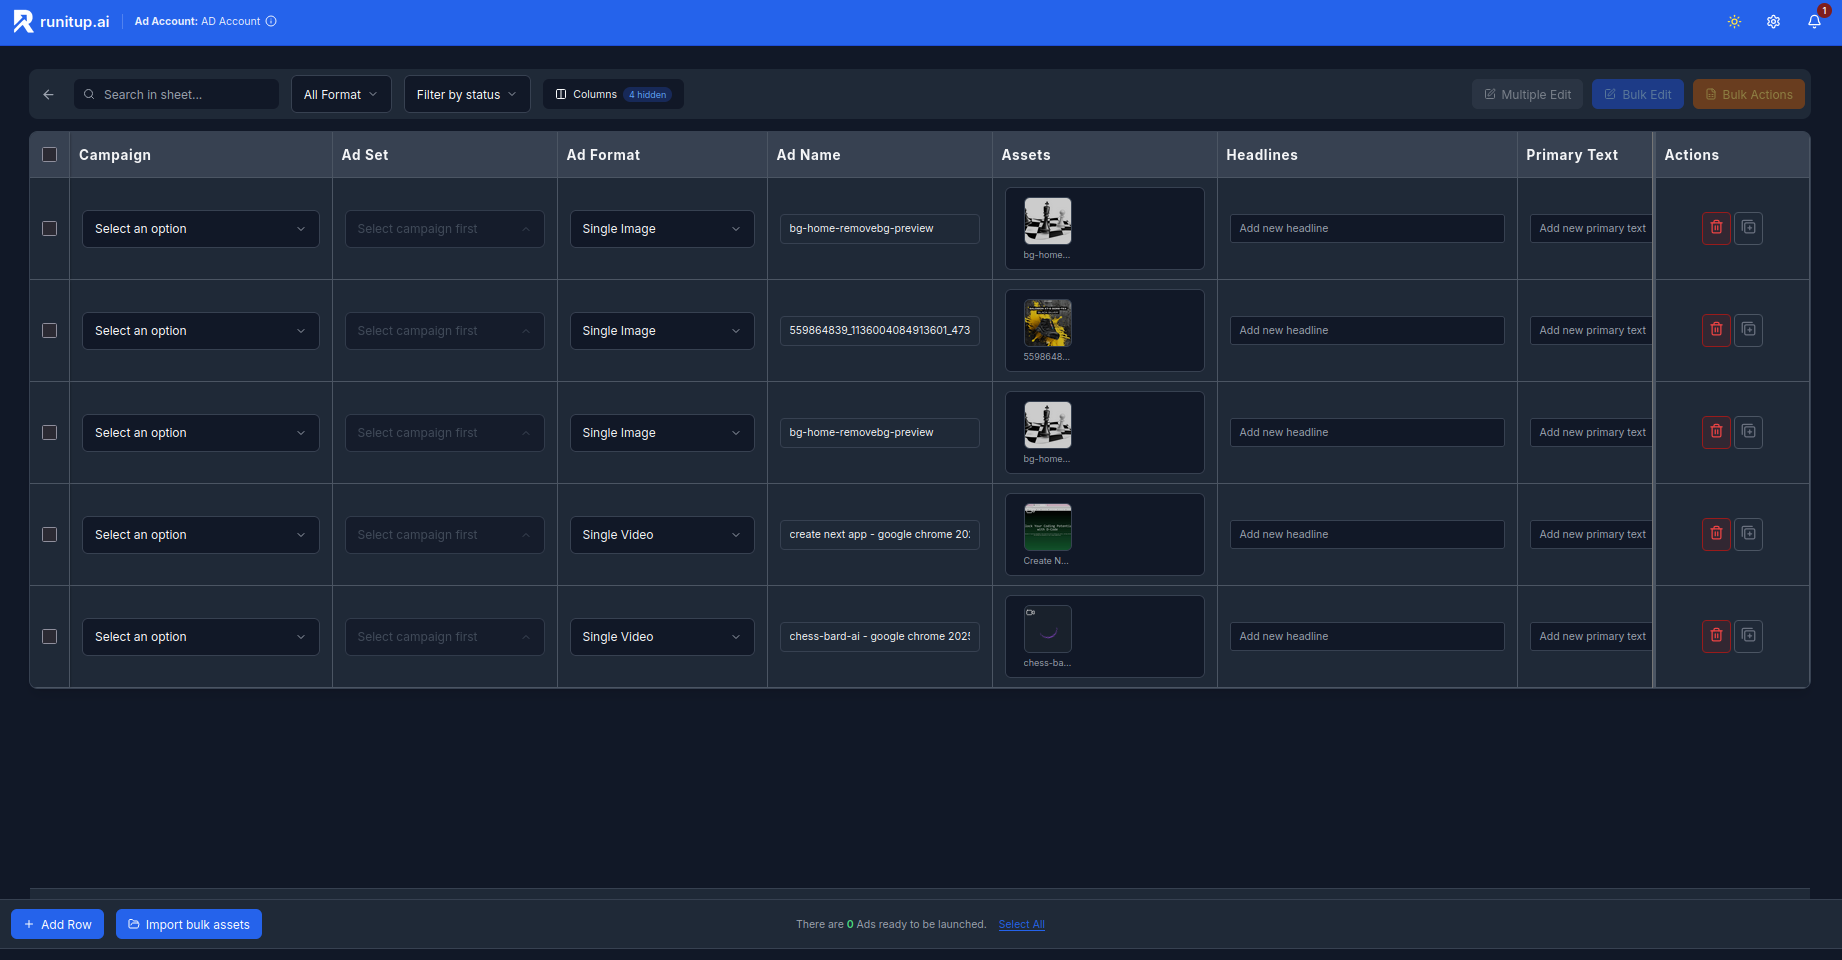Select the chess-bard-ai row checkbox
The height and width of the screenshot is (960, 1842).
(49, 637)
